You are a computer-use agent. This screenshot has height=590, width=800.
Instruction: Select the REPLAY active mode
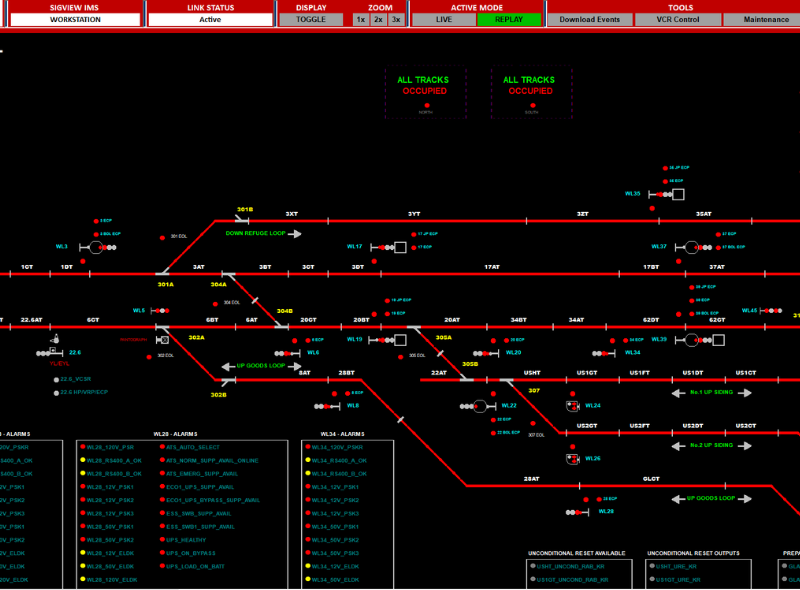click(x=509, y=19)
